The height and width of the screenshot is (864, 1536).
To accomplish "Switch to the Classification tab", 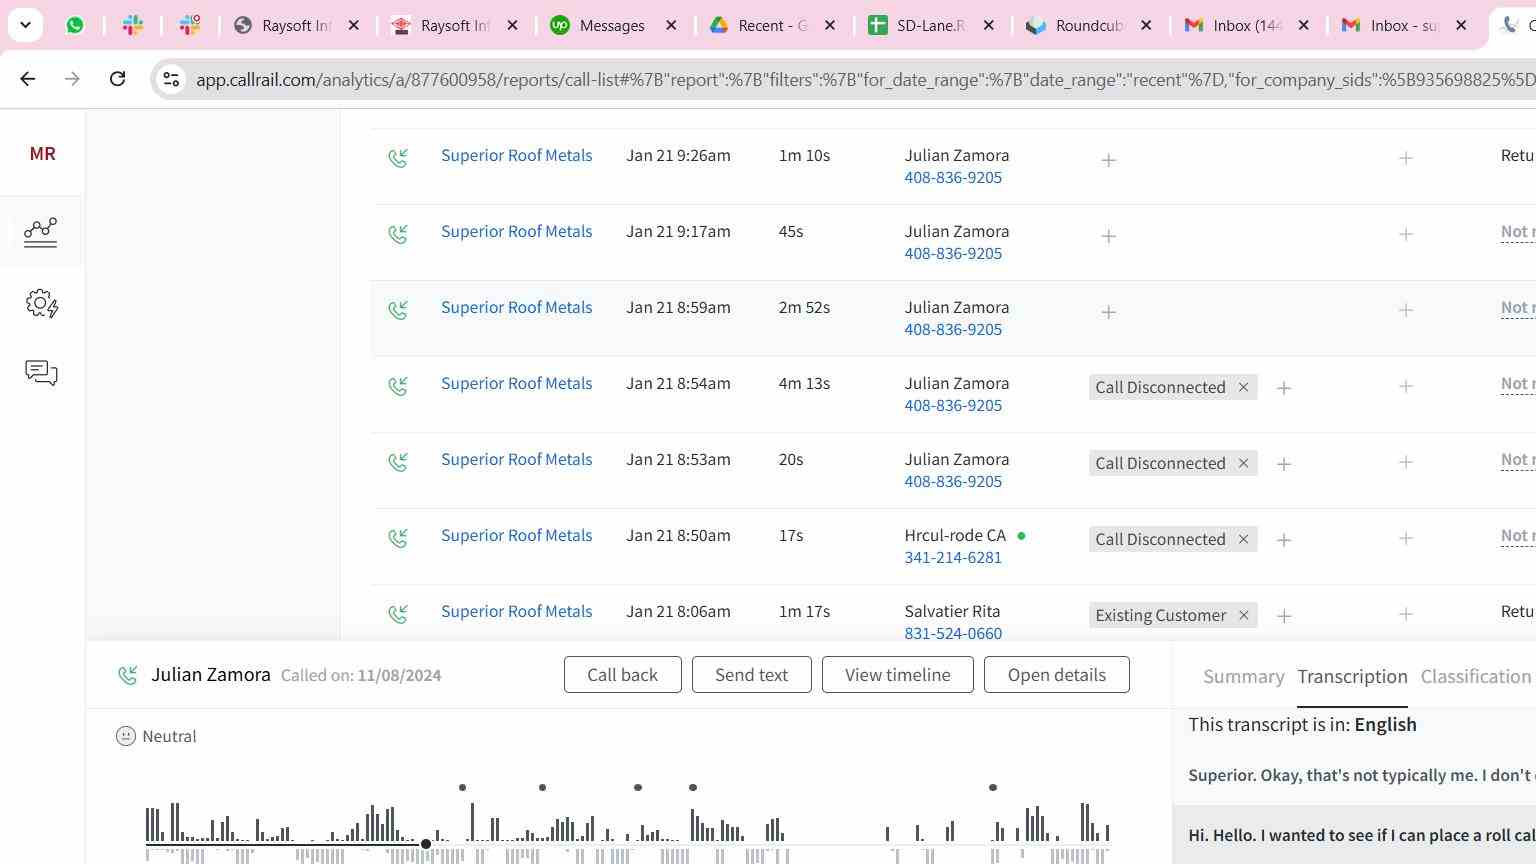I will pos(1476,677).
